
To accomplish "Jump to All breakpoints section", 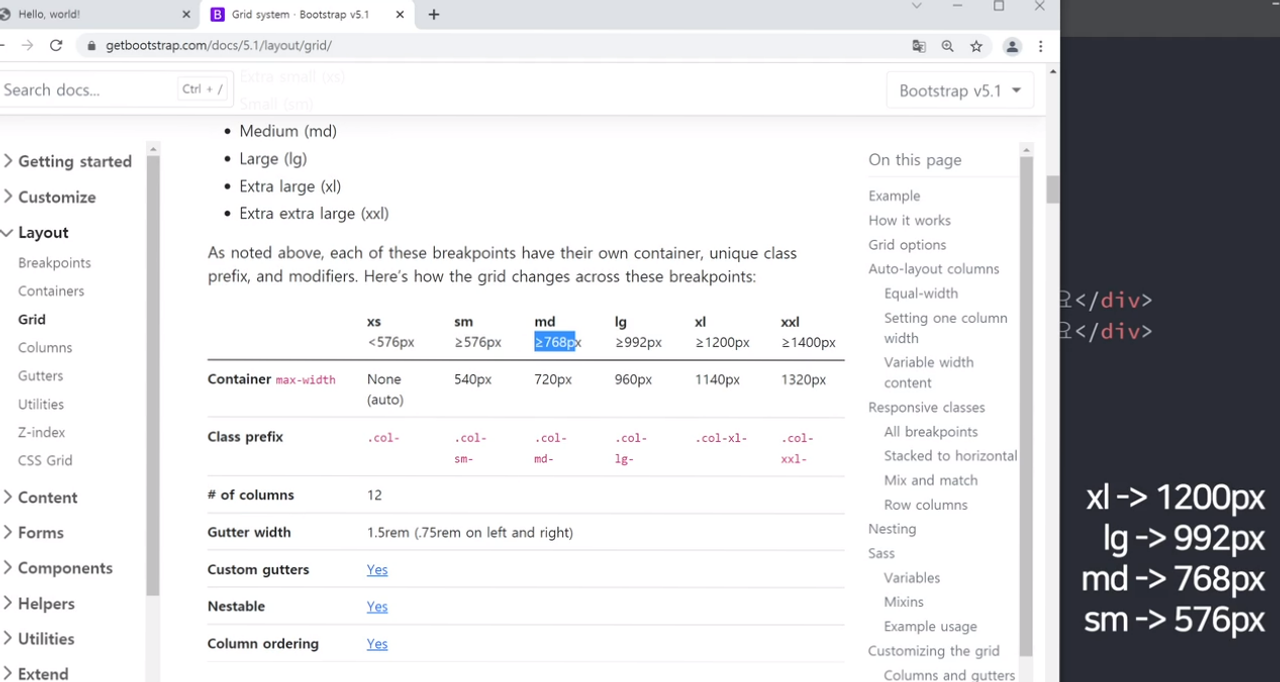I will (x=931, y=432).
